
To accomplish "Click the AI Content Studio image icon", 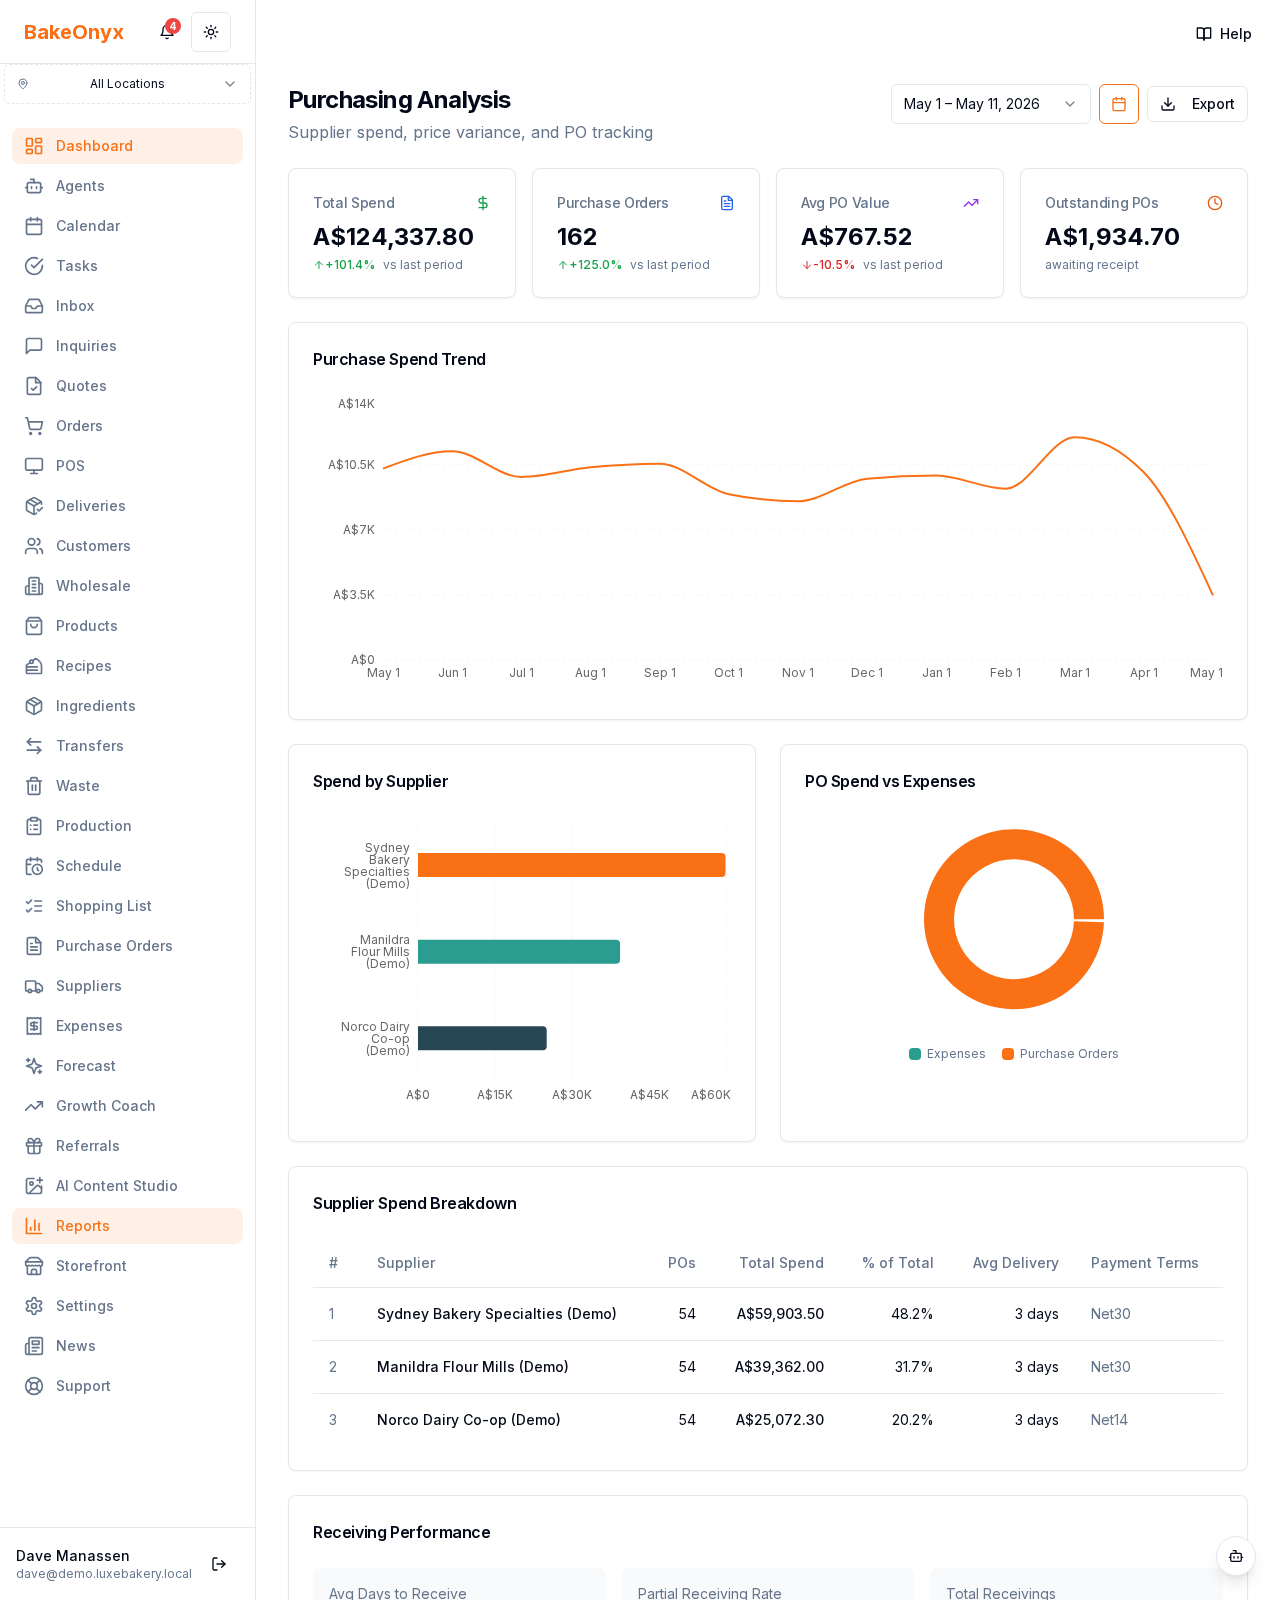I will (x=34, y=1186).
